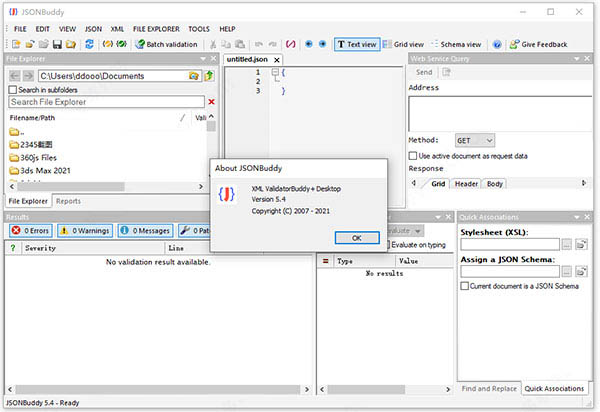
Task: Open the Method GET dropdown
Action: pyautogui.click(x=475, y=141)
